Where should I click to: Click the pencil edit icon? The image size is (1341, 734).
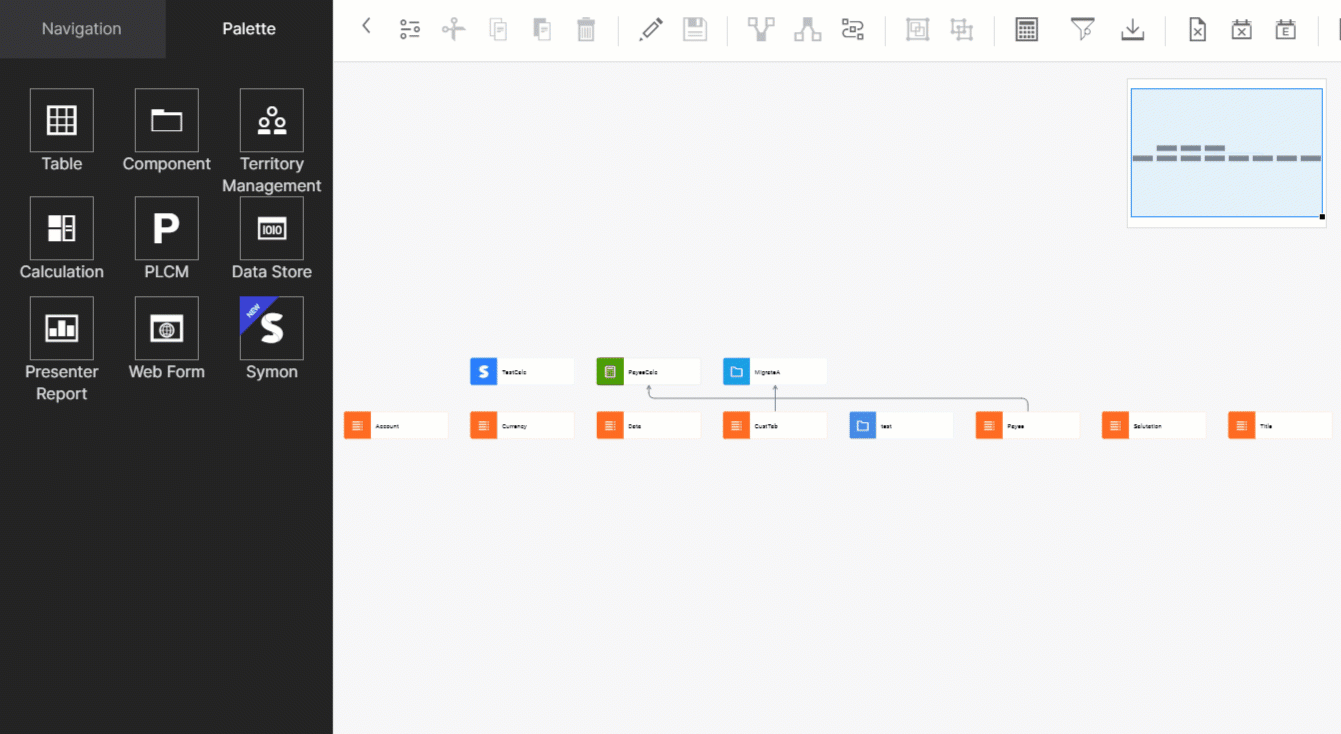tap(651, 29)
